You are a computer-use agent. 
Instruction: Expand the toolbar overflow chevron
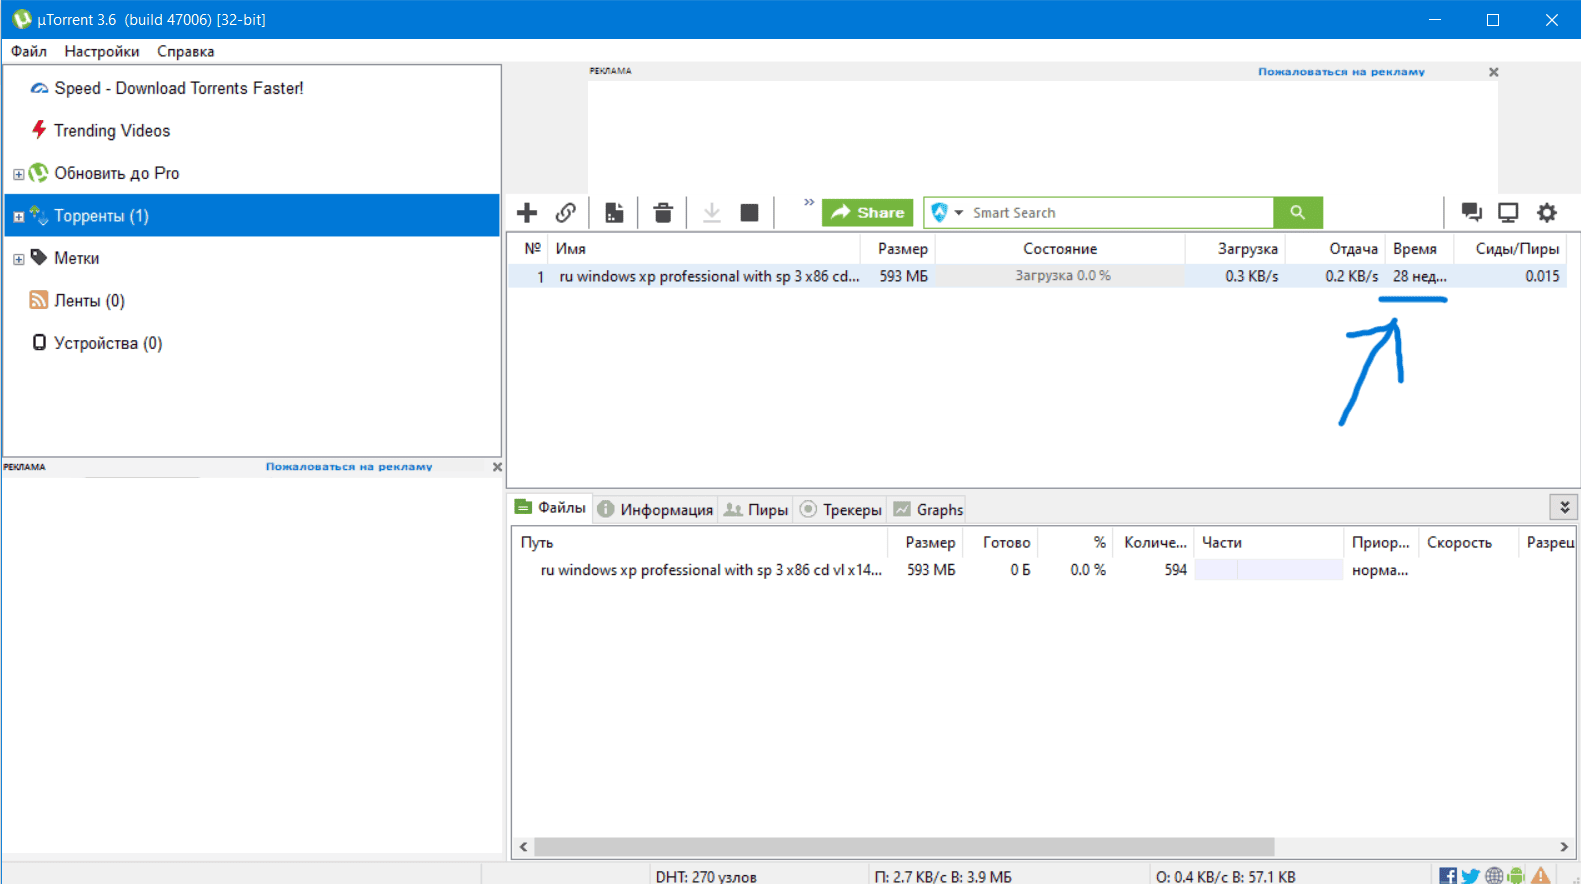(809, 202)
